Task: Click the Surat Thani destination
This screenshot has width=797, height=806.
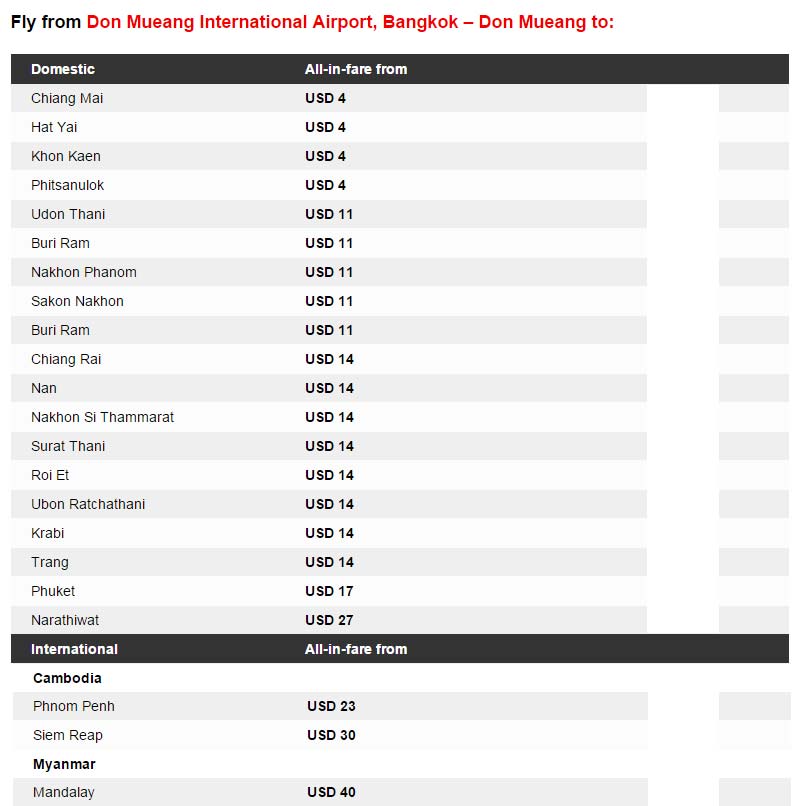Action: [x=68, y=446]
